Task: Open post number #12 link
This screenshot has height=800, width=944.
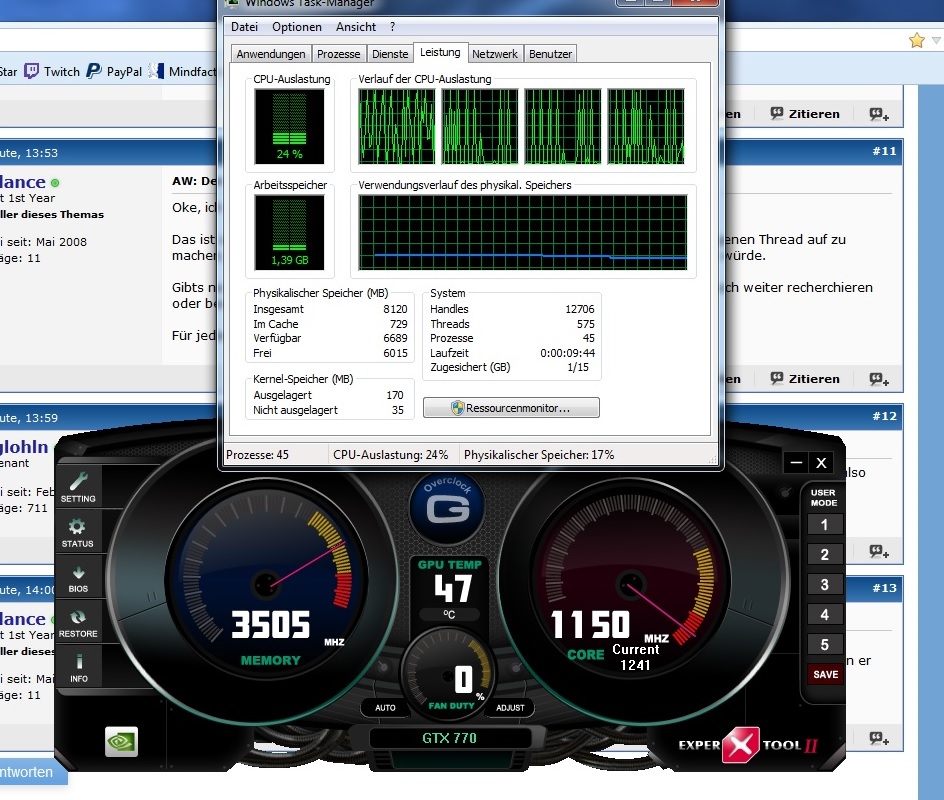Action: 884,416
